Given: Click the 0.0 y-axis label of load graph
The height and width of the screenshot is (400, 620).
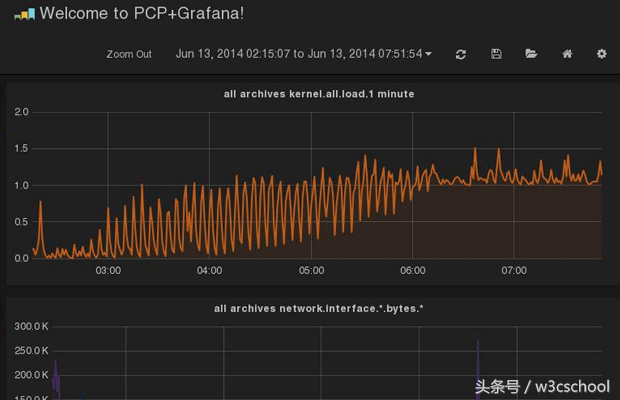Looking at the screenshot, I should (x=21, y=258).
